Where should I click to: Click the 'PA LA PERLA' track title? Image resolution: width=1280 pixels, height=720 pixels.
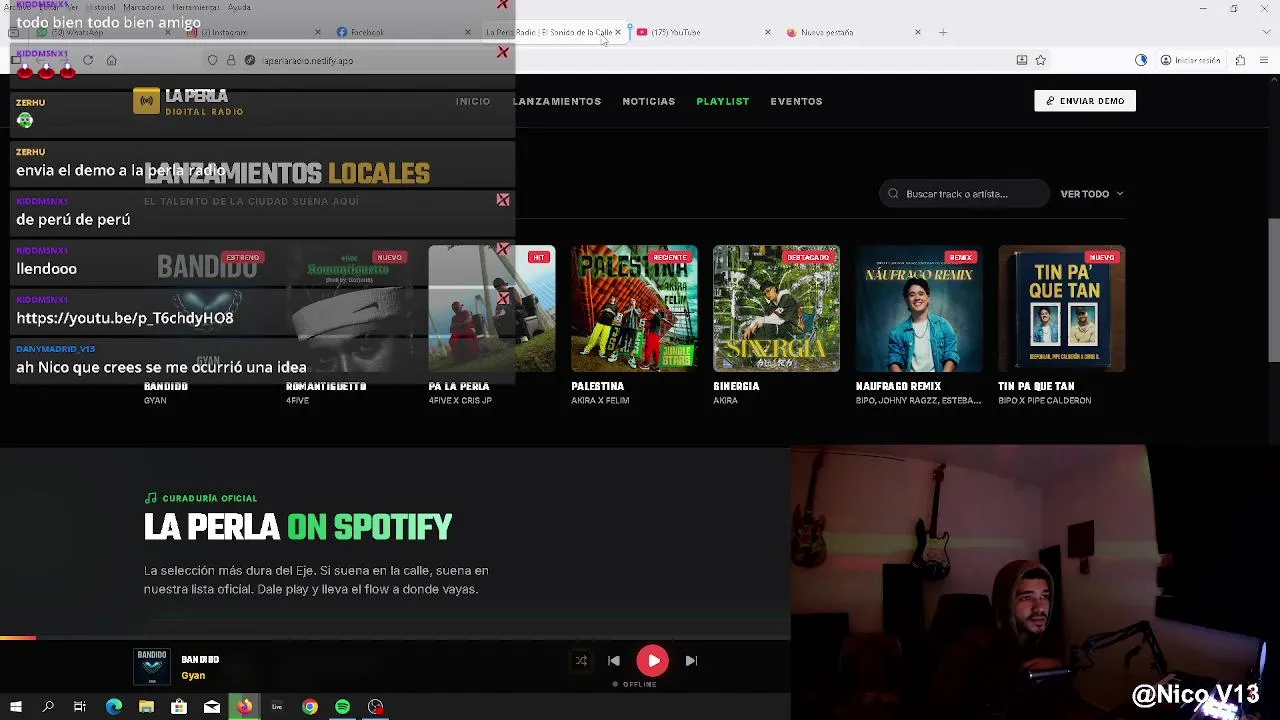click(x=459, y=386)
